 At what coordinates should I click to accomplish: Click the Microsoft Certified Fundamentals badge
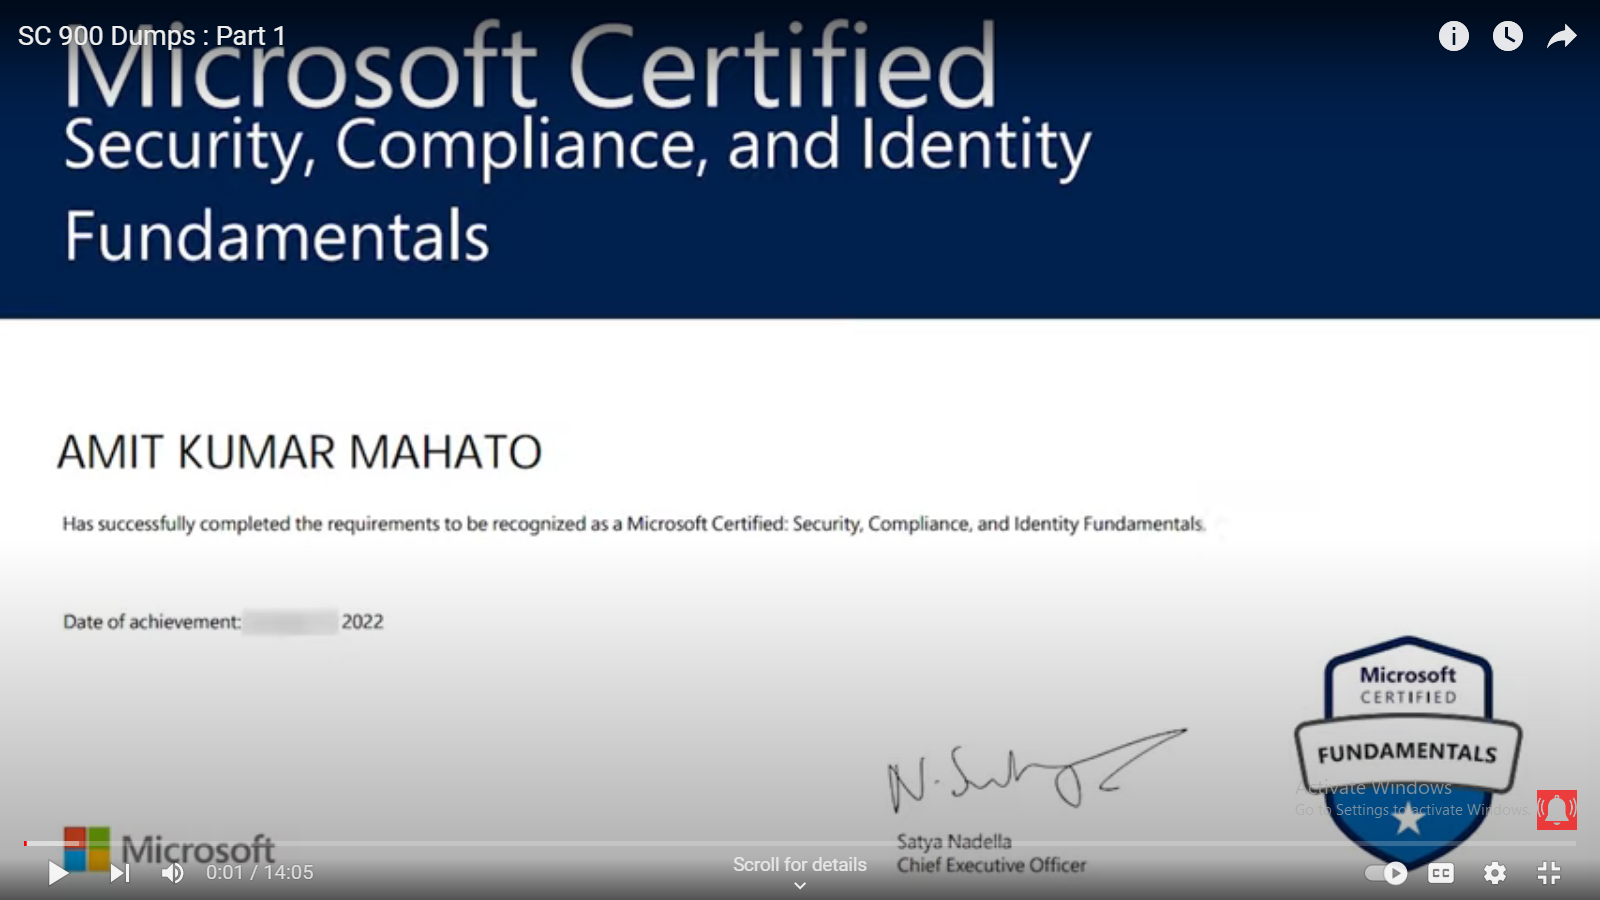1408,752
